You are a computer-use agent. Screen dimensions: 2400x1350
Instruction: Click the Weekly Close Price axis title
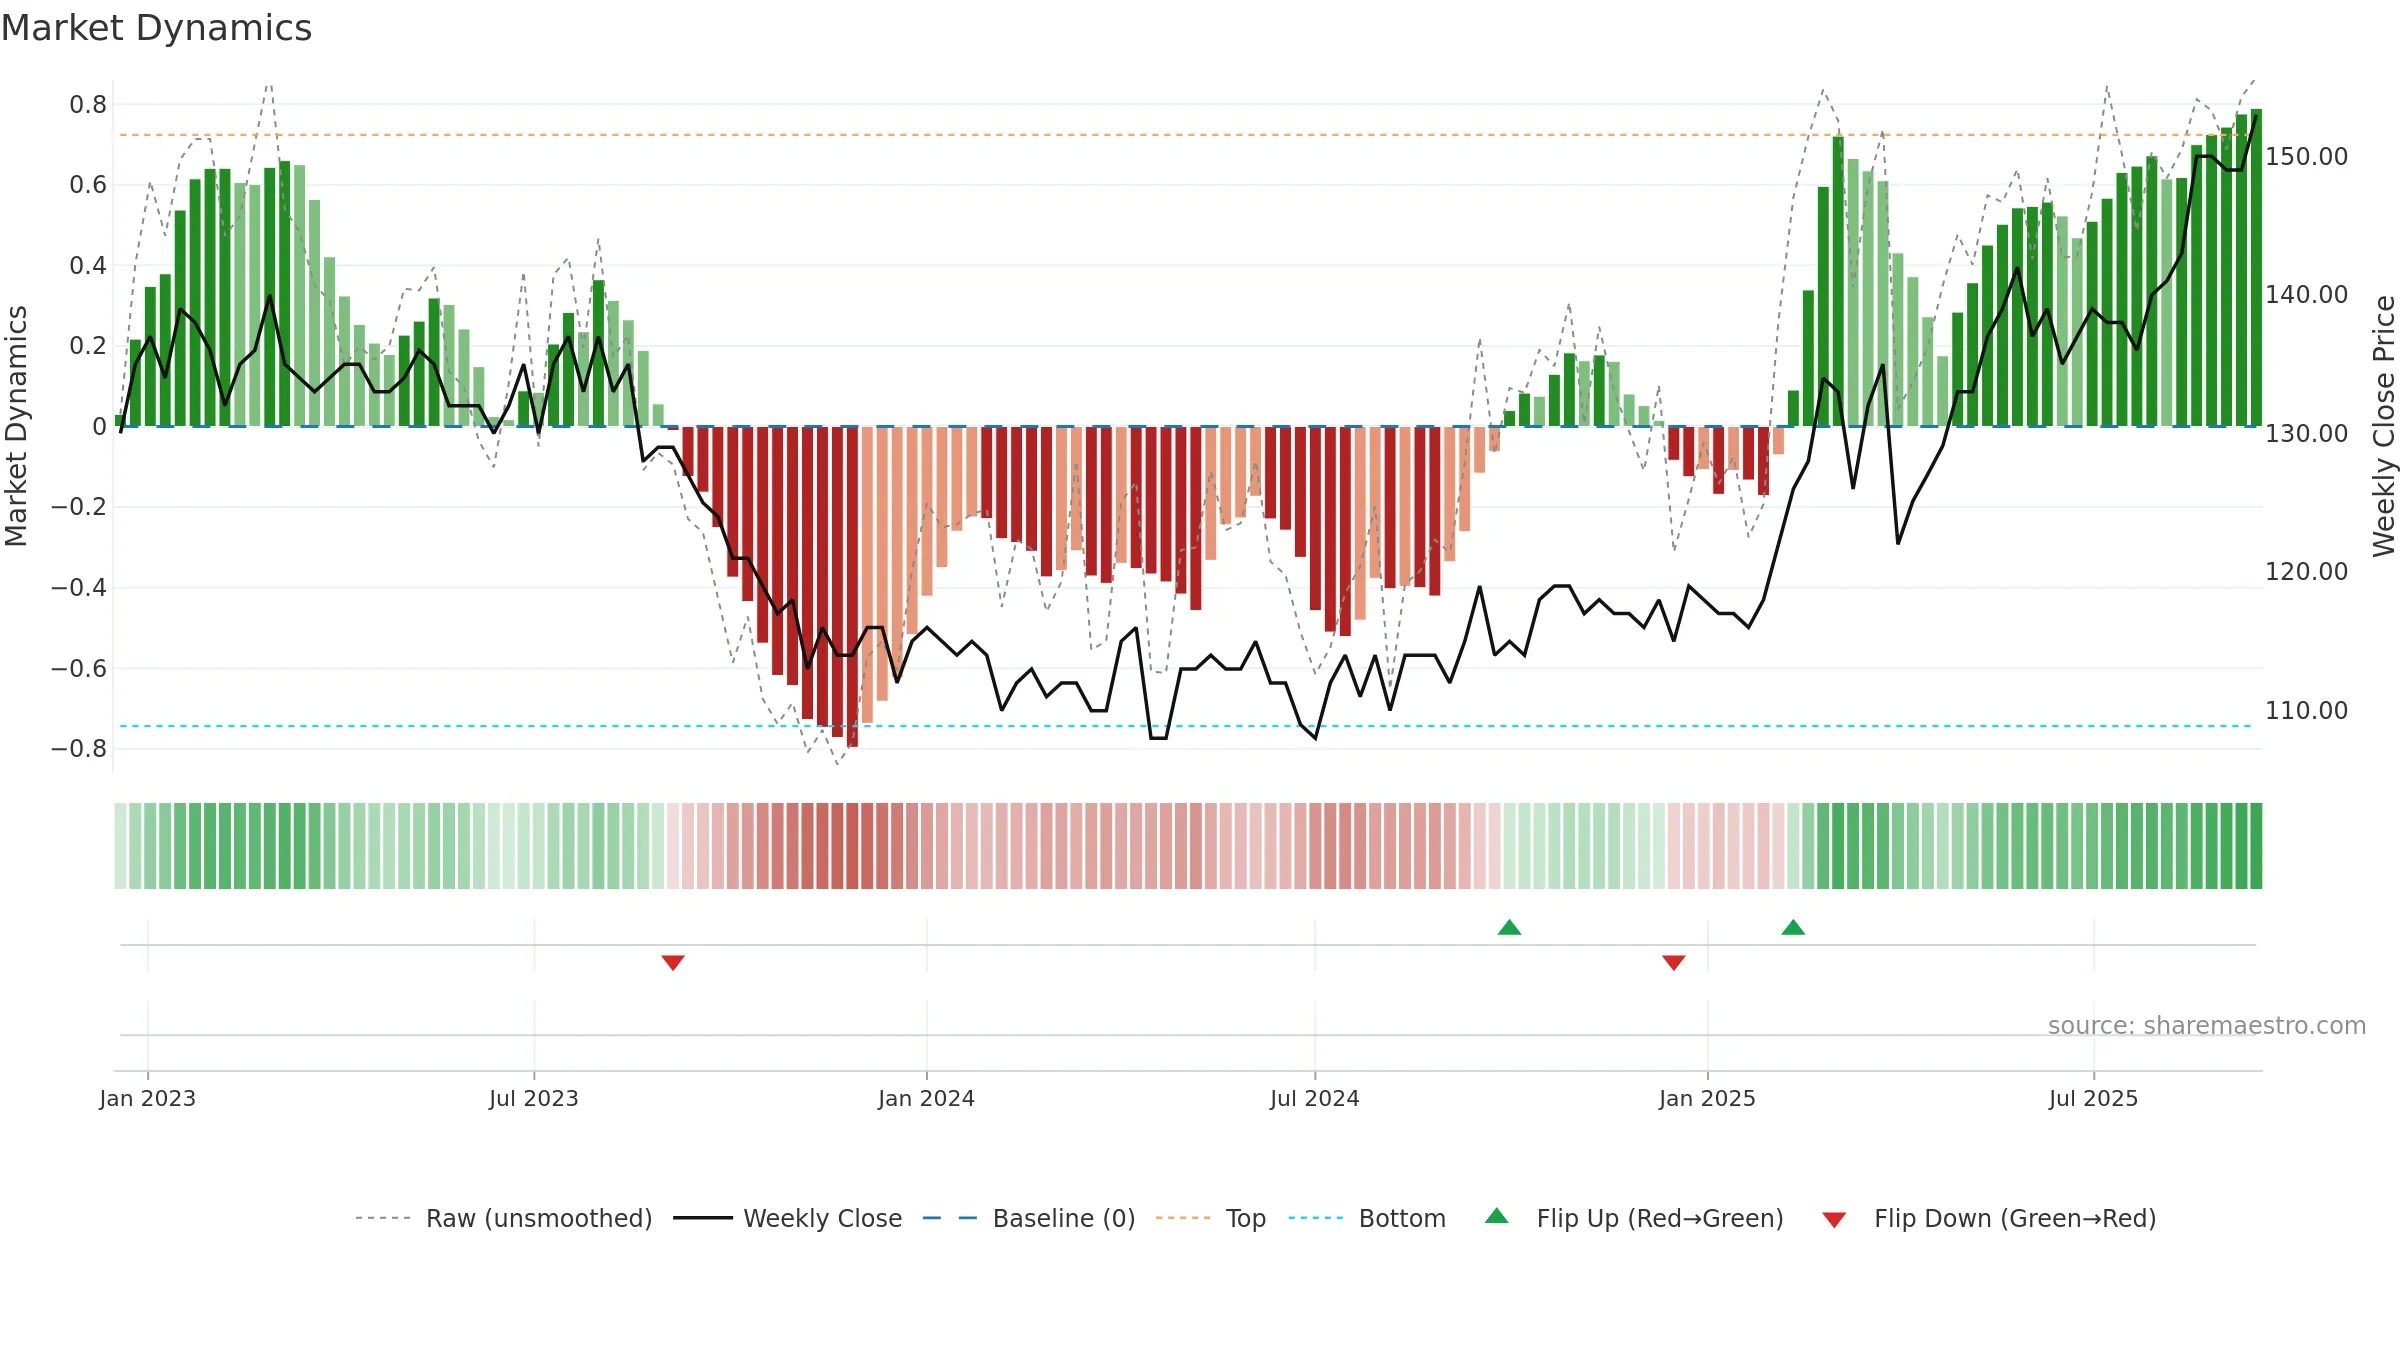[2384, 426]
